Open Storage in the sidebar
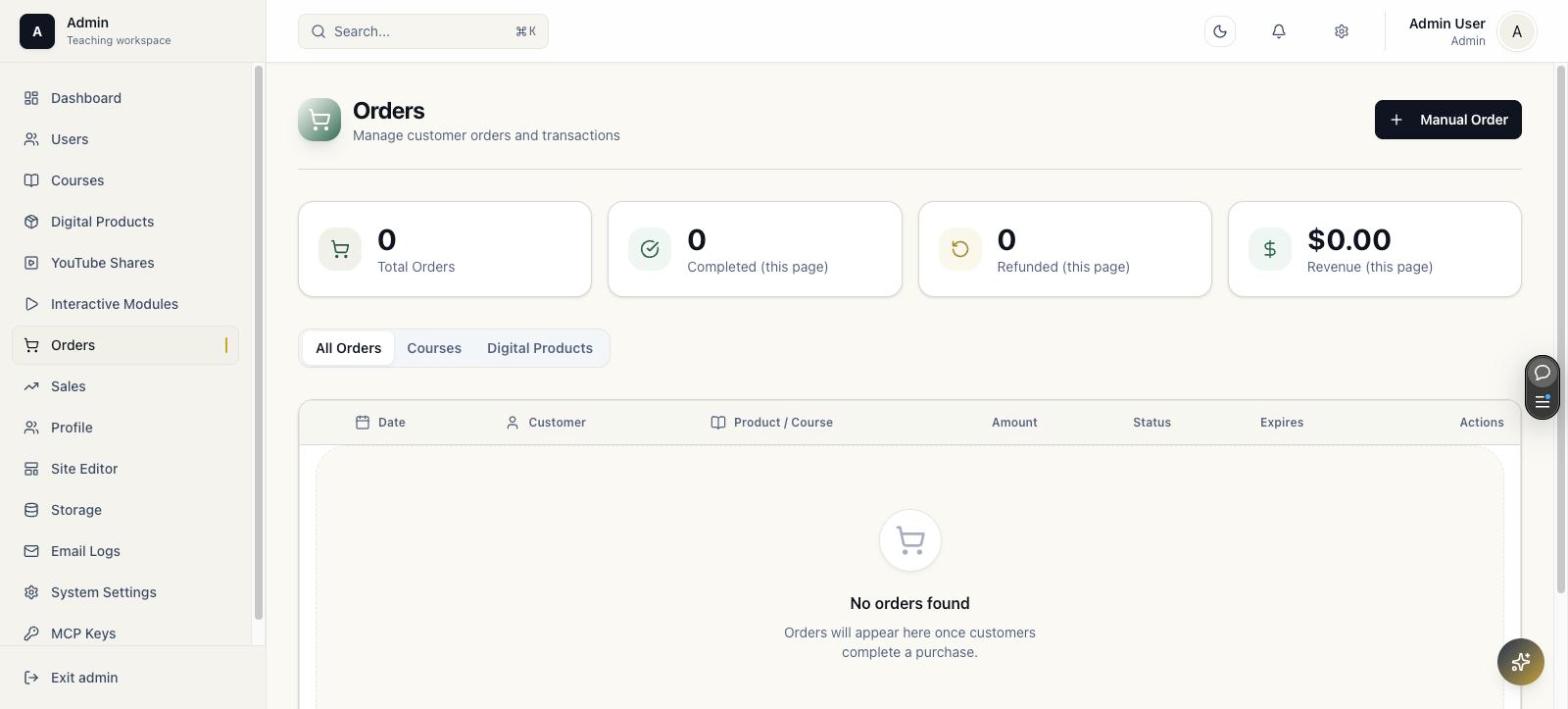Screen dimensions: 1568x709 [x=125, y=509]
